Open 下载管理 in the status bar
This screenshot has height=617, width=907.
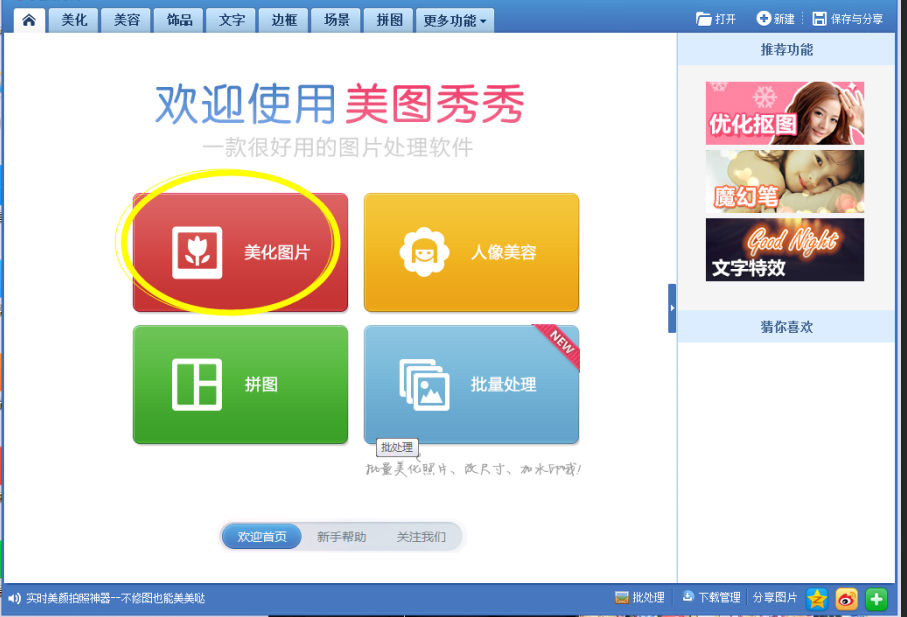[711, 597]
